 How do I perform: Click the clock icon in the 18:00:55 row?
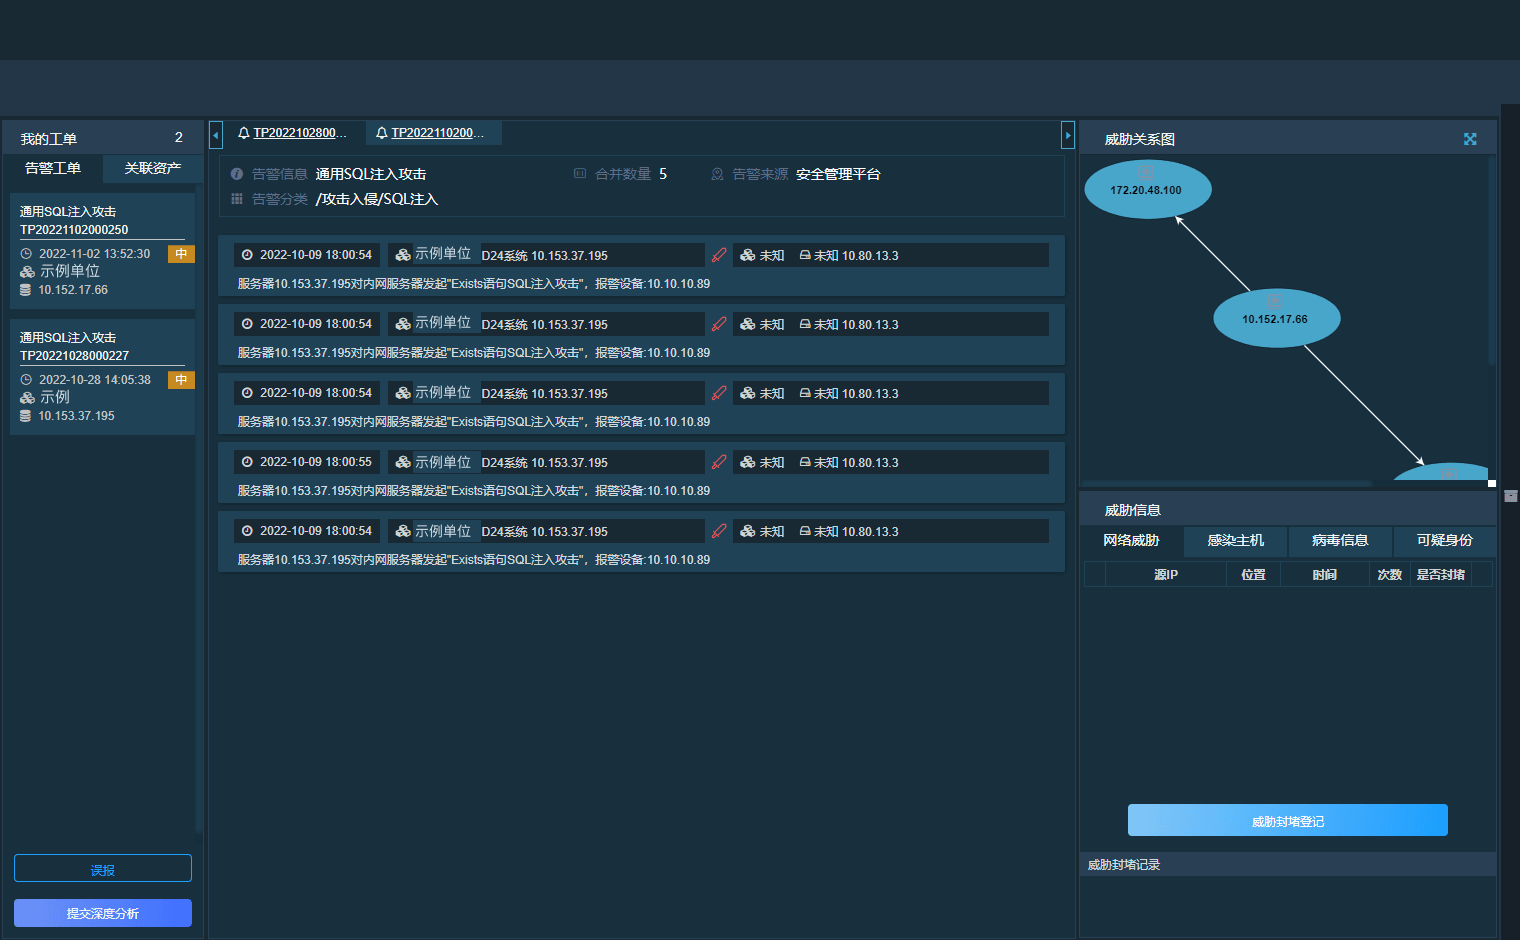pyautogui.click(x=247, y=462)
